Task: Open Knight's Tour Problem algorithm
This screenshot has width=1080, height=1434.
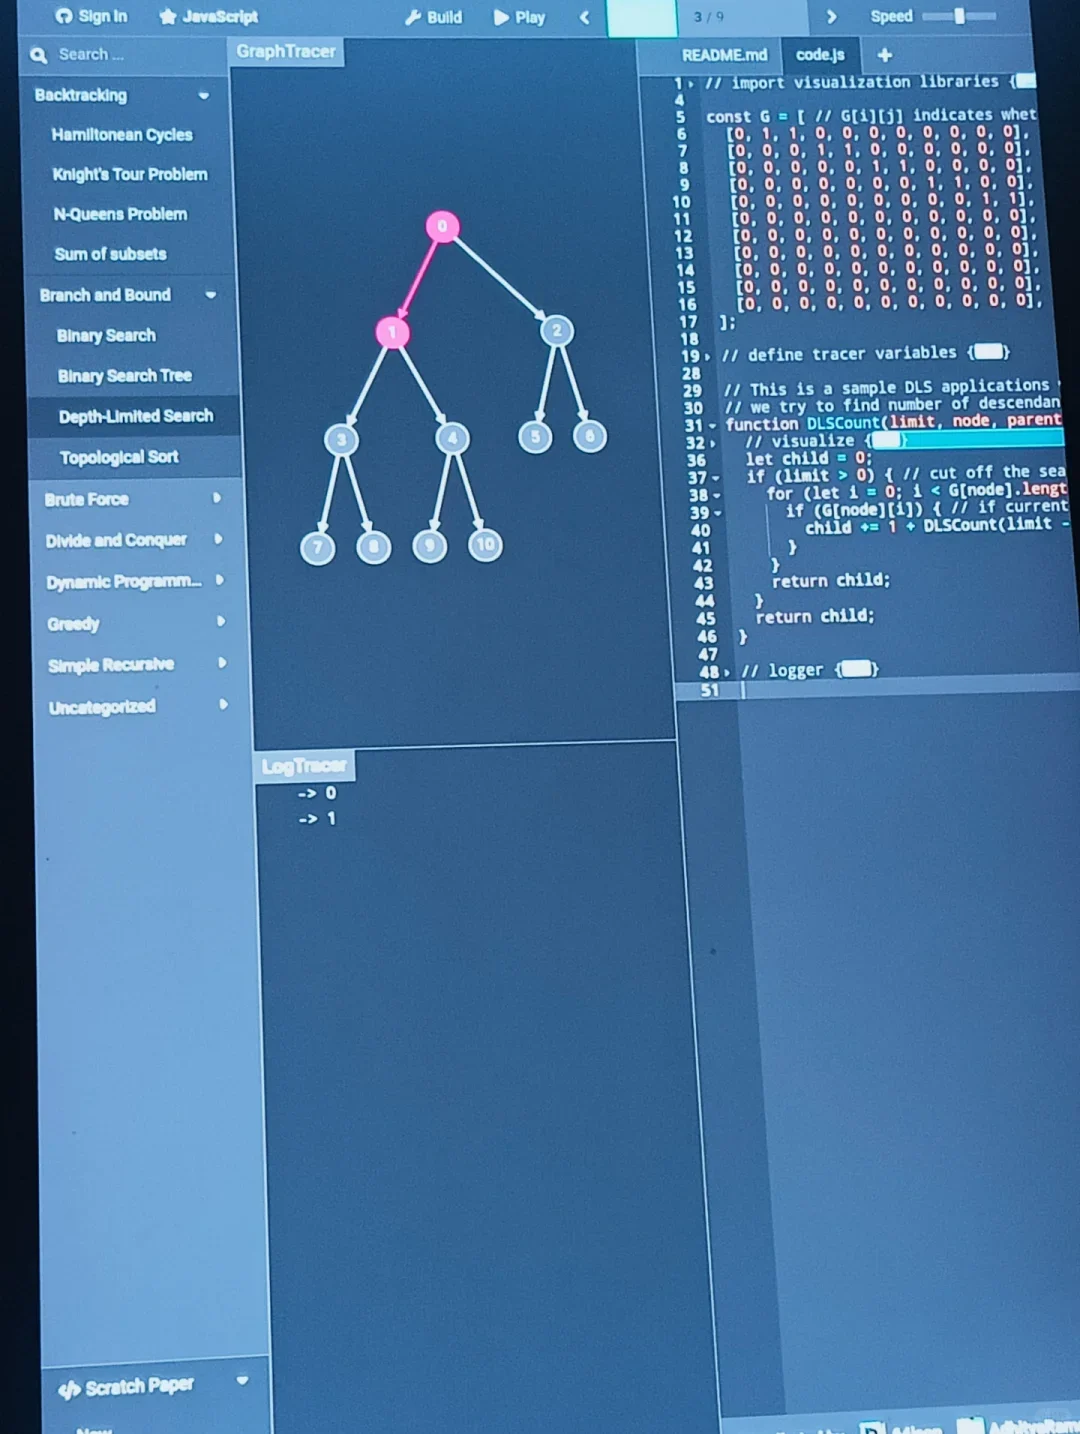Action: [130, 174]
